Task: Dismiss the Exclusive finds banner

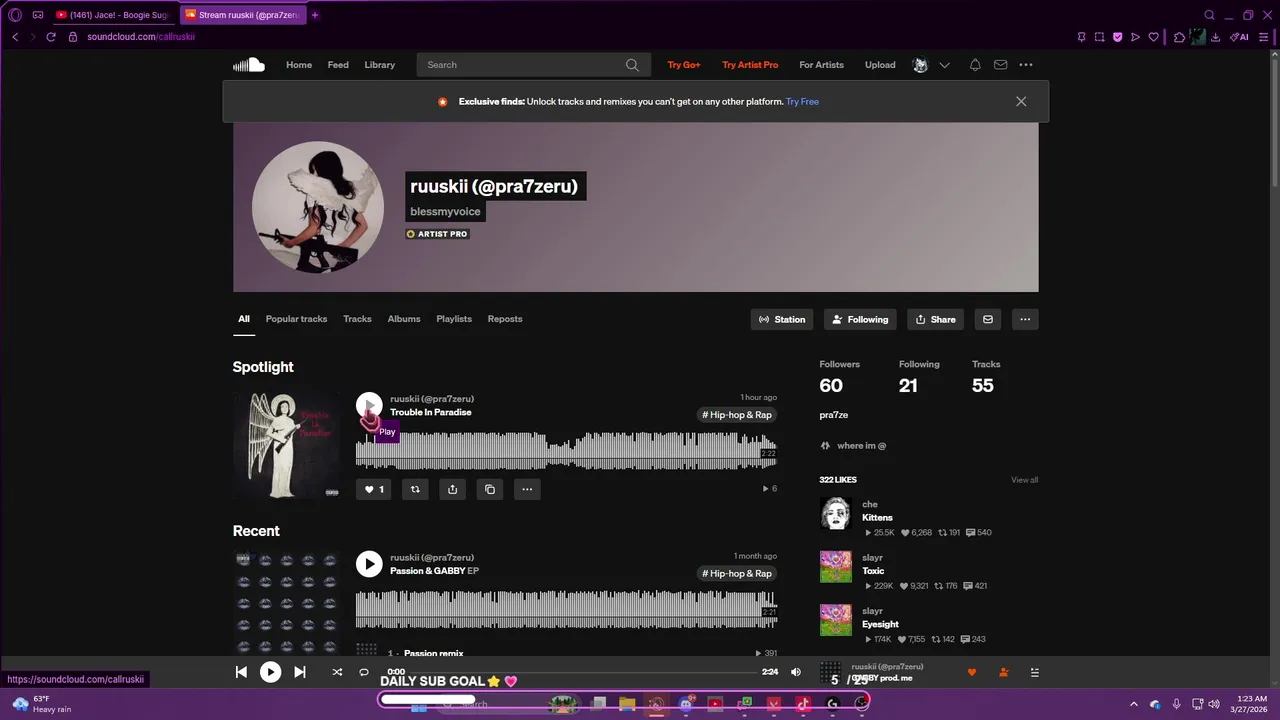Action: [1021, 102]
